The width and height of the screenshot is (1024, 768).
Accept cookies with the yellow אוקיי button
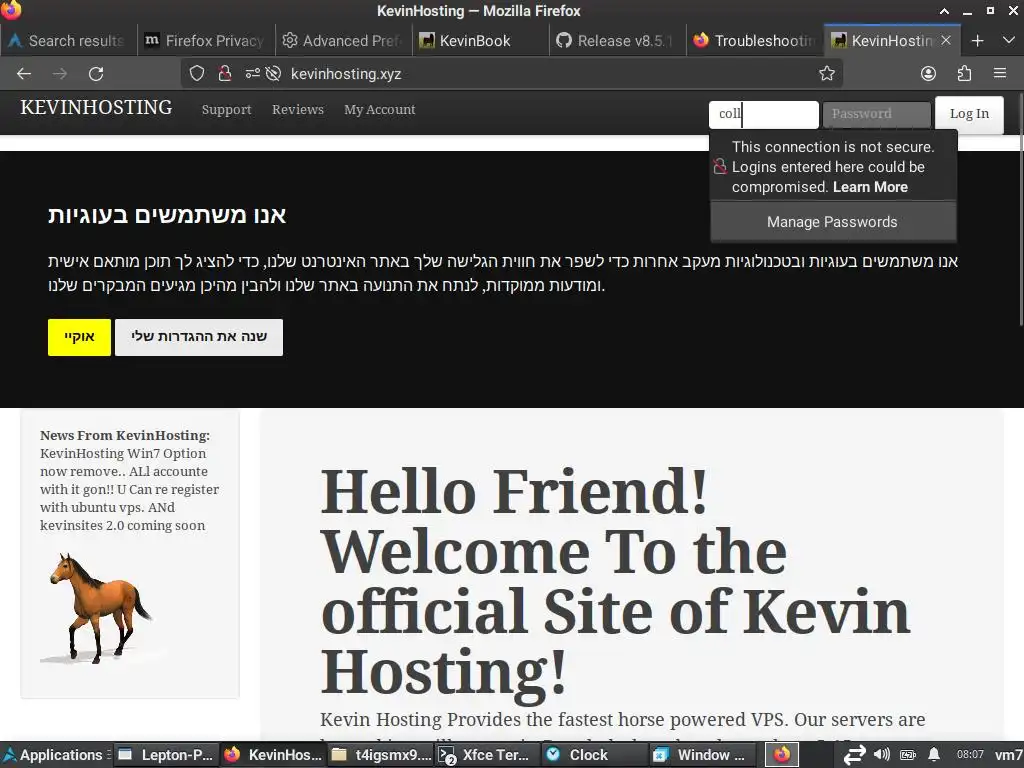tap(79, 337)
